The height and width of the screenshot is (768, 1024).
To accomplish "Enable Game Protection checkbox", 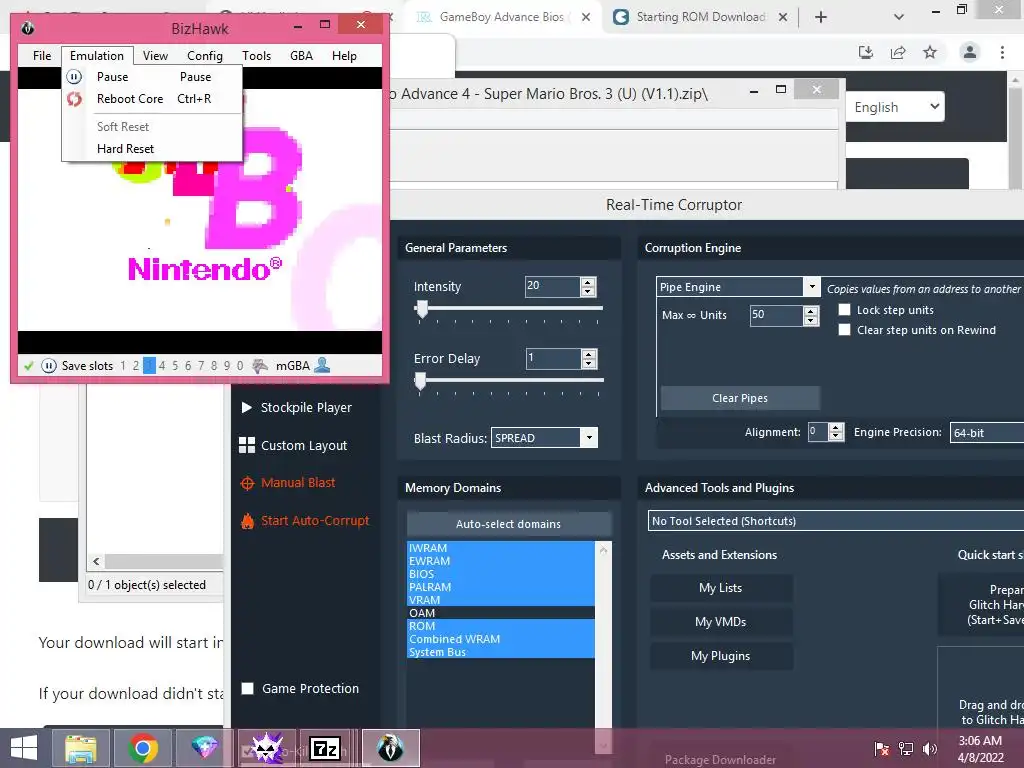I will (248, 688).
